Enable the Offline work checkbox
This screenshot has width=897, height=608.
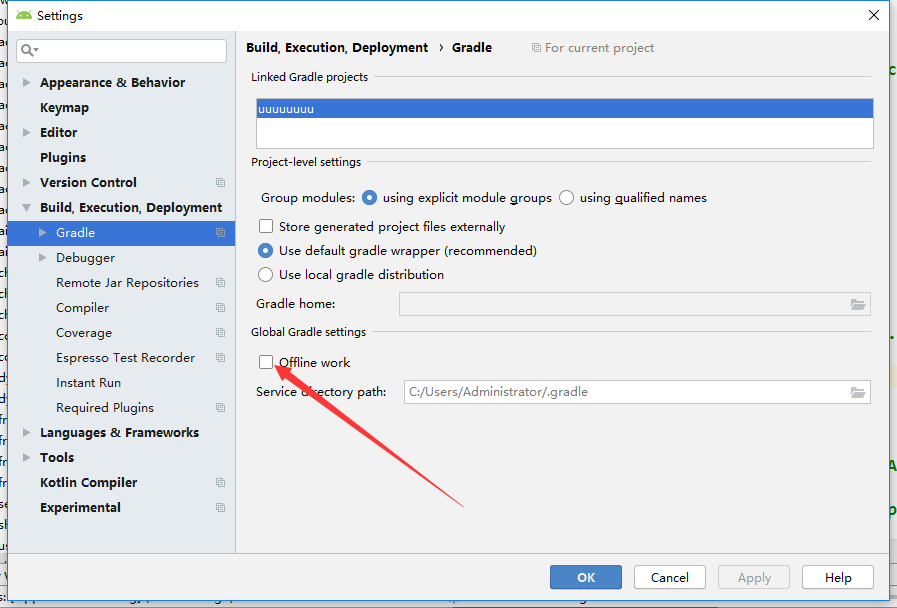click(x=265, y=362)
